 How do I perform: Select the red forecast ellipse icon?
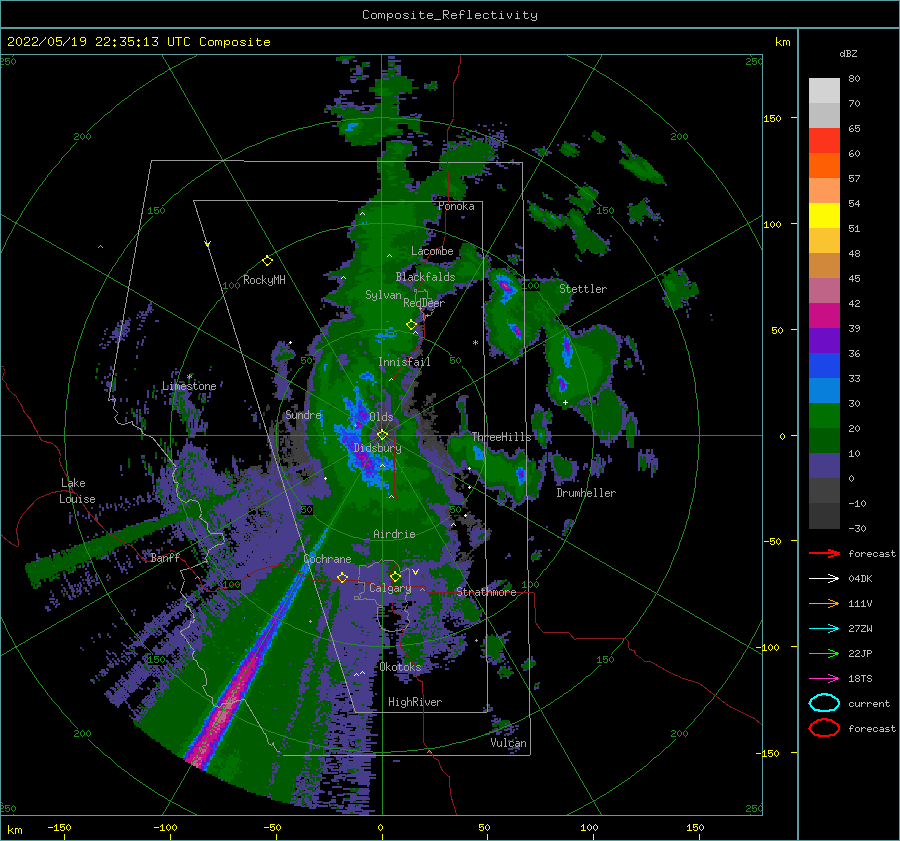(x=824, y=728)
